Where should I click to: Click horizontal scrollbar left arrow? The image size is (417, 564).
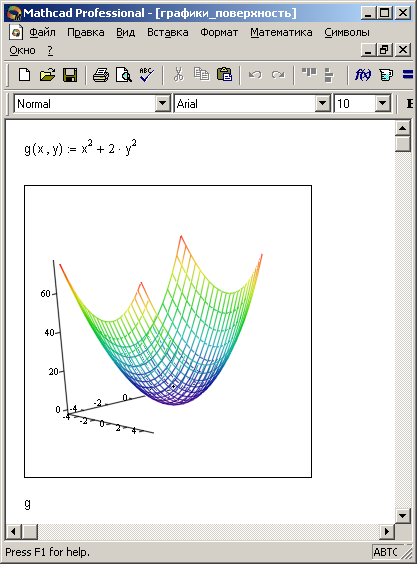pos(13,532)
